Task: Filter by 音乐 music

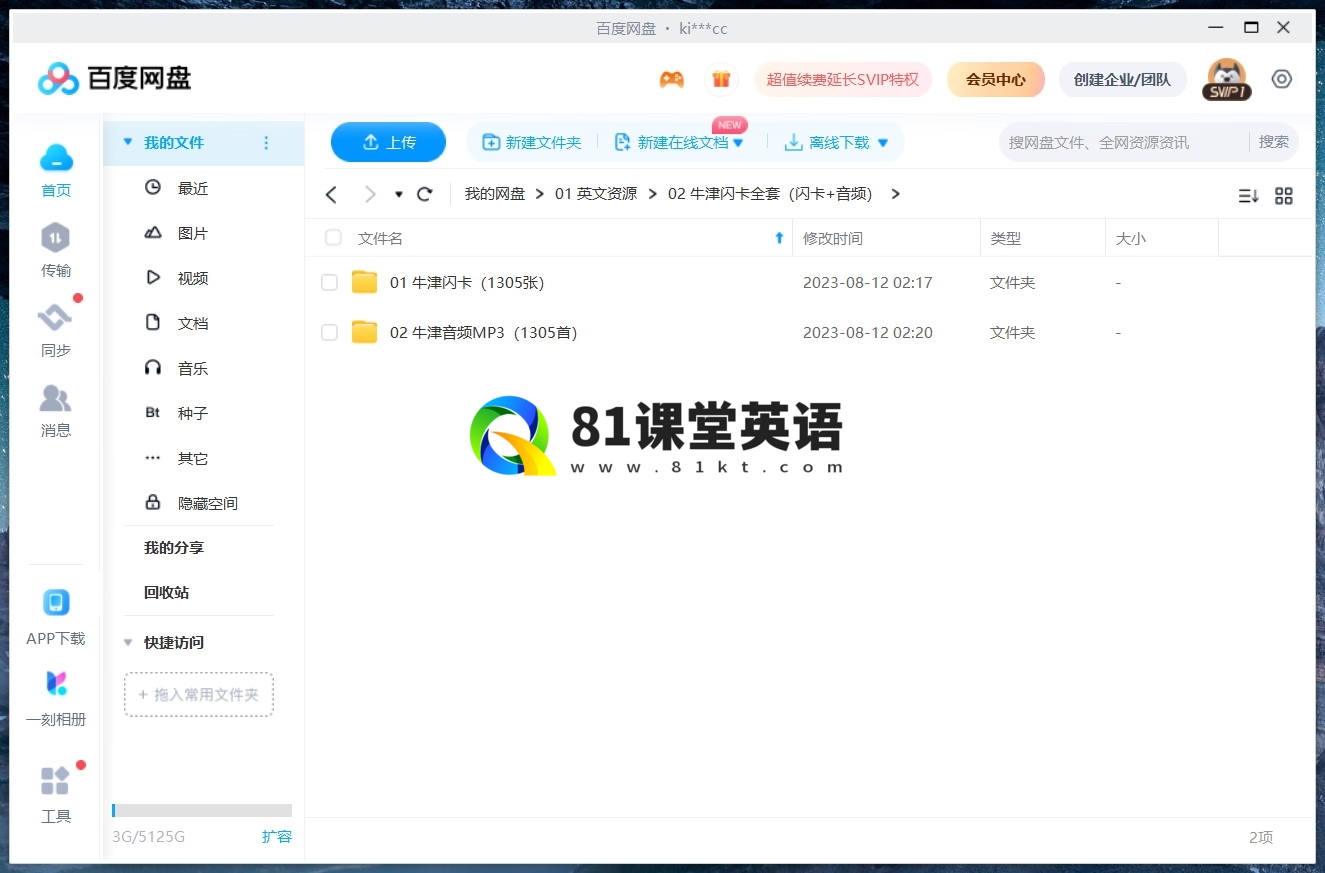Action: 193,368
